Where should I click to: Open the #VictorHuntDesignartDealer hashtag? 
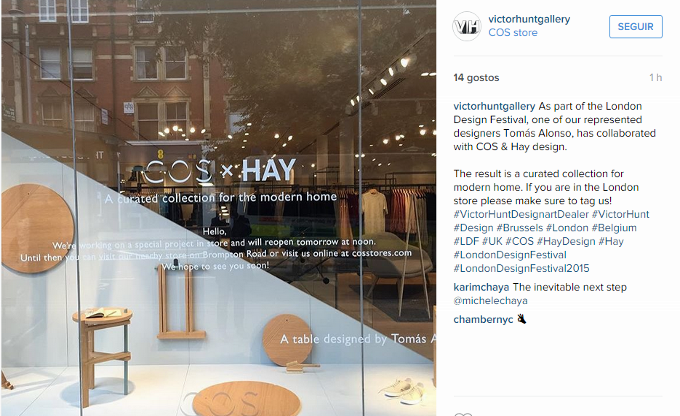click(521, 214)
